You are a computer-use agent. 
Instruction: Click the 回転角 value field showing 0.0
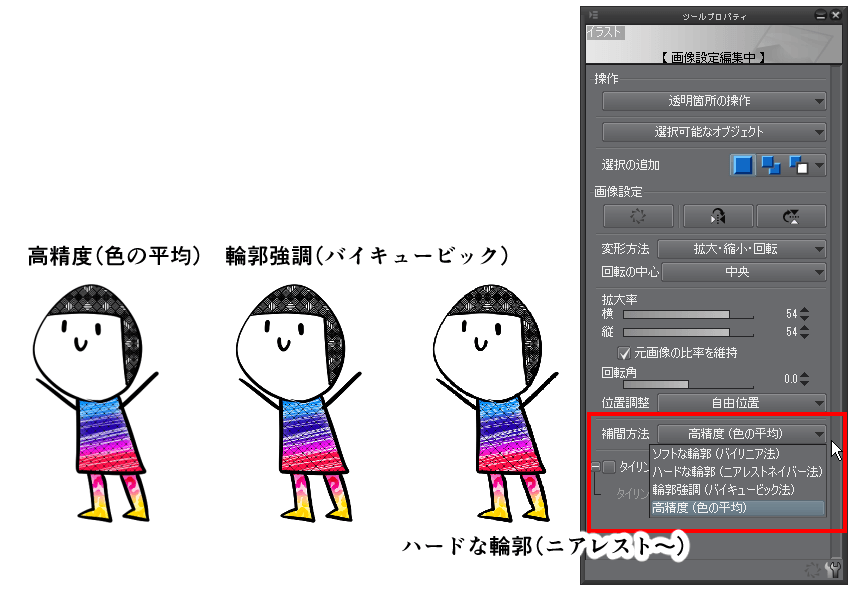[791, 379]
